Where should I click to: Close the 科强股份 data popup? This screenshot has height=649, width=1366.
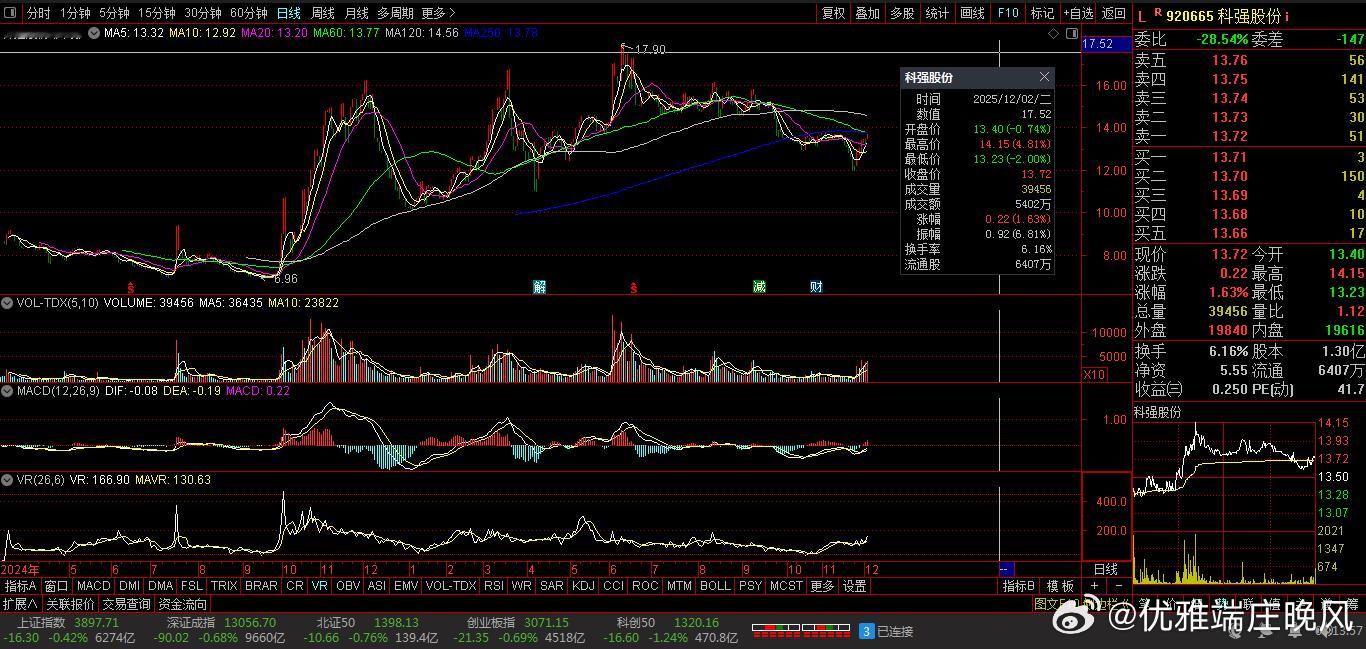(1044, 77)
